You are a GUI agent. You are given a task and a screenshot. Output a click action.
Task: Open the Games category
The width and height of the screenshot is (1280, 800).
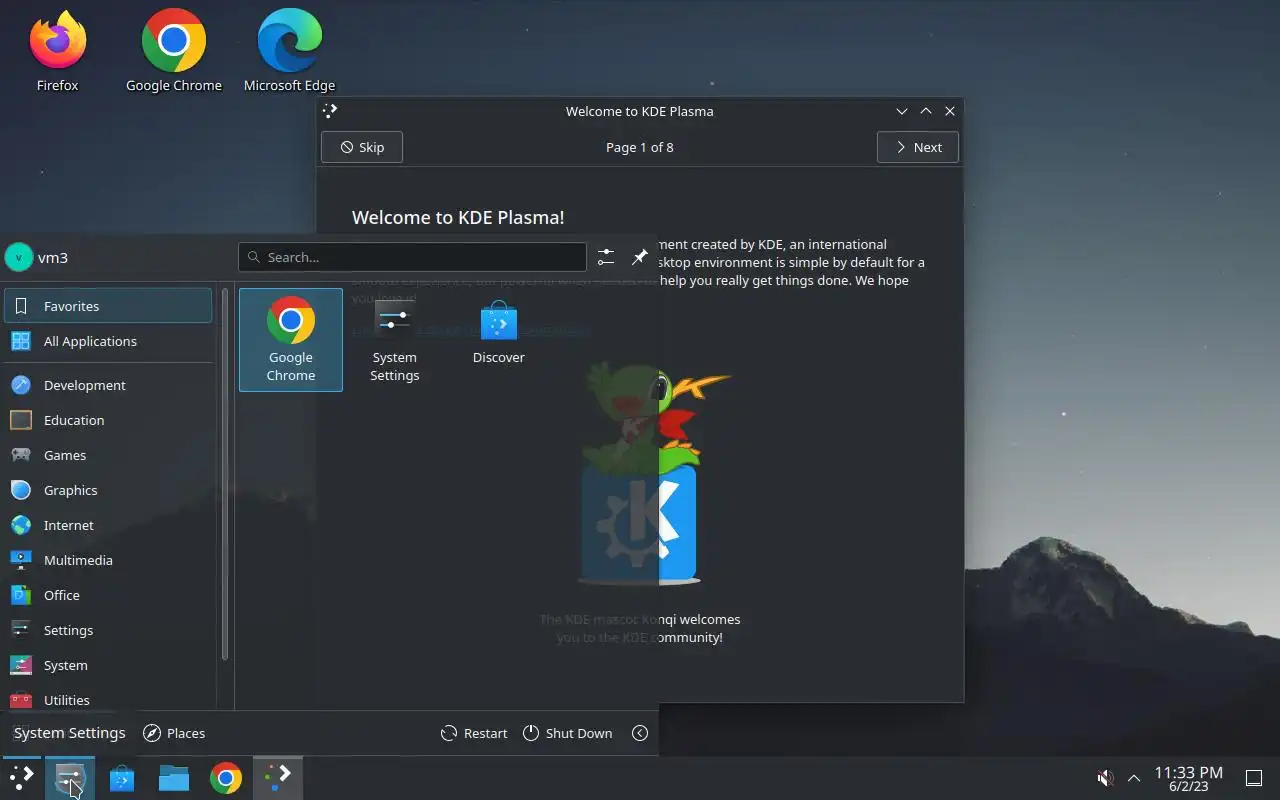108,455
